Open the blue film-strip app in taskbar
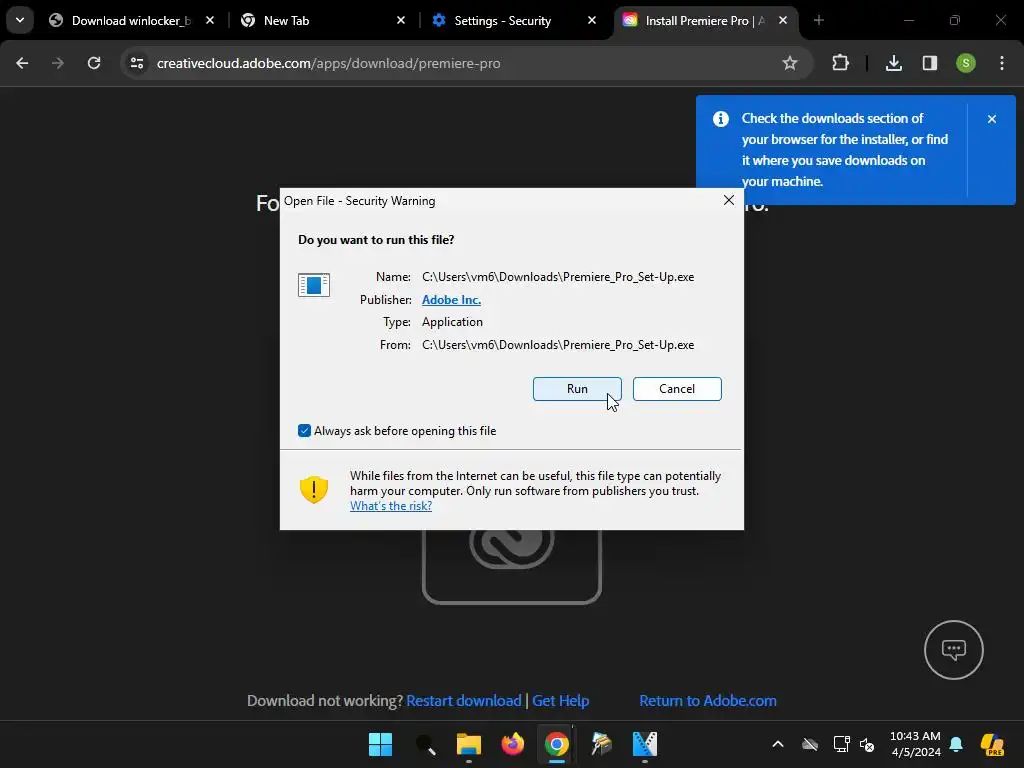 coord(645,744)
